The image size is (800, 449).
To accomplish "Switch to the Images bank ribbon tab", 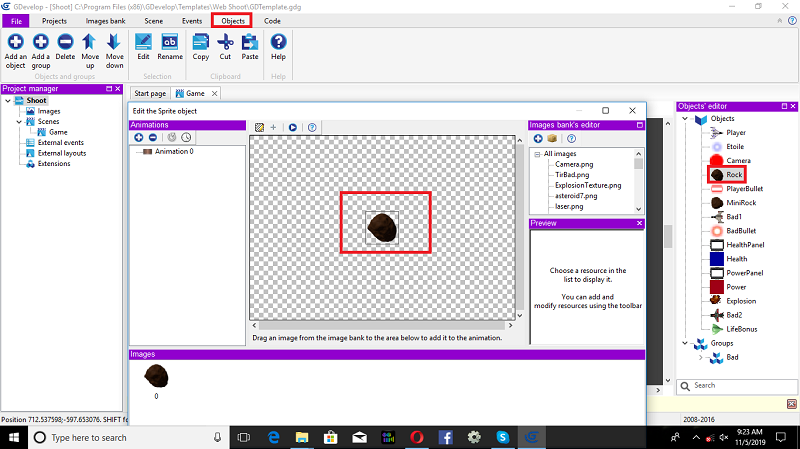I will point(105,21).
